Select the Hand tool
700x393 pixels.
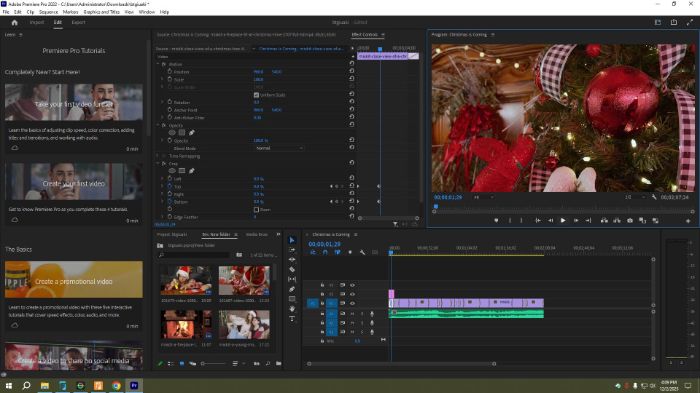292,309
